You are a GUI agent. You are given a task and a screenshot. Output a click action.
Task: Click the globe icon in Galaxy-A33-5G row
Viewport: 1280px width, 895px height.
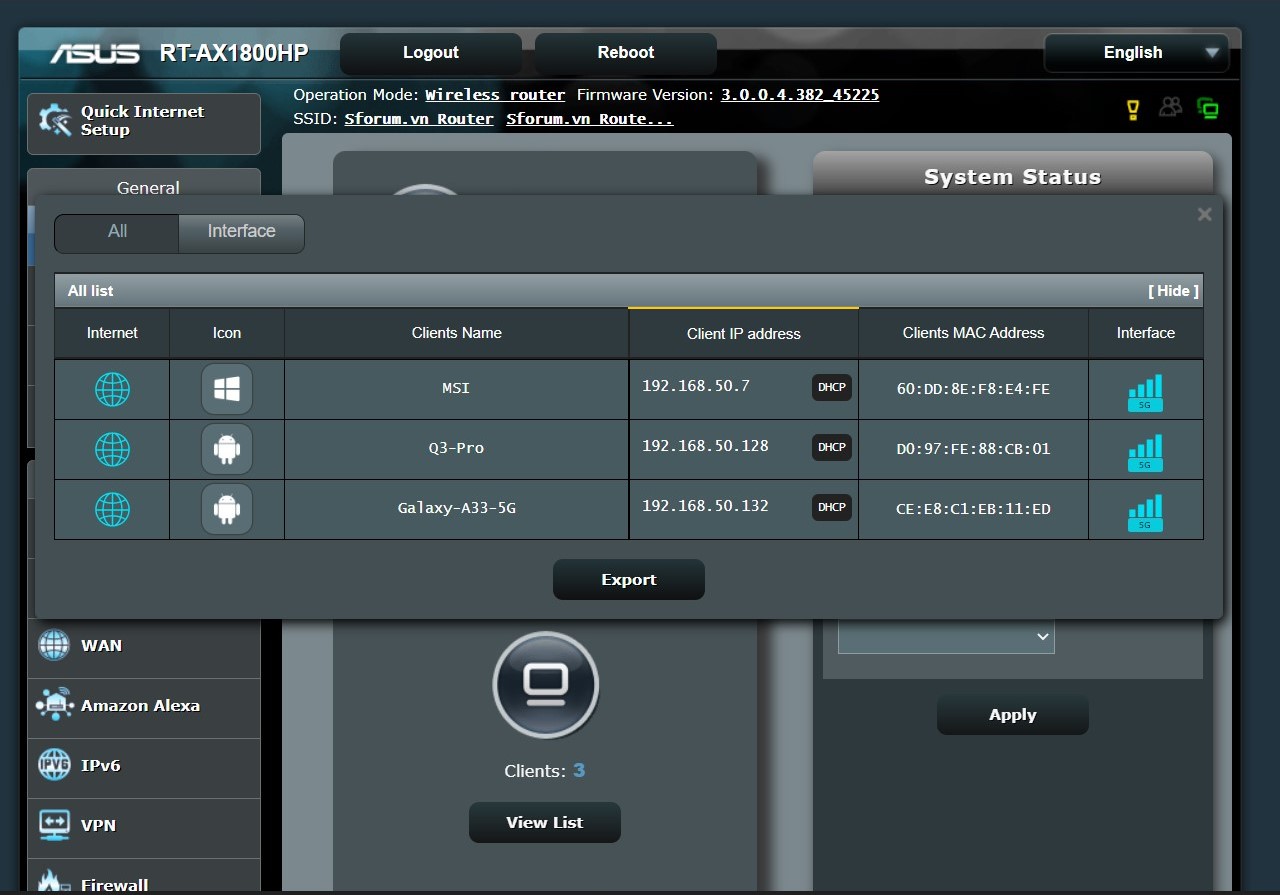[112, 509]
